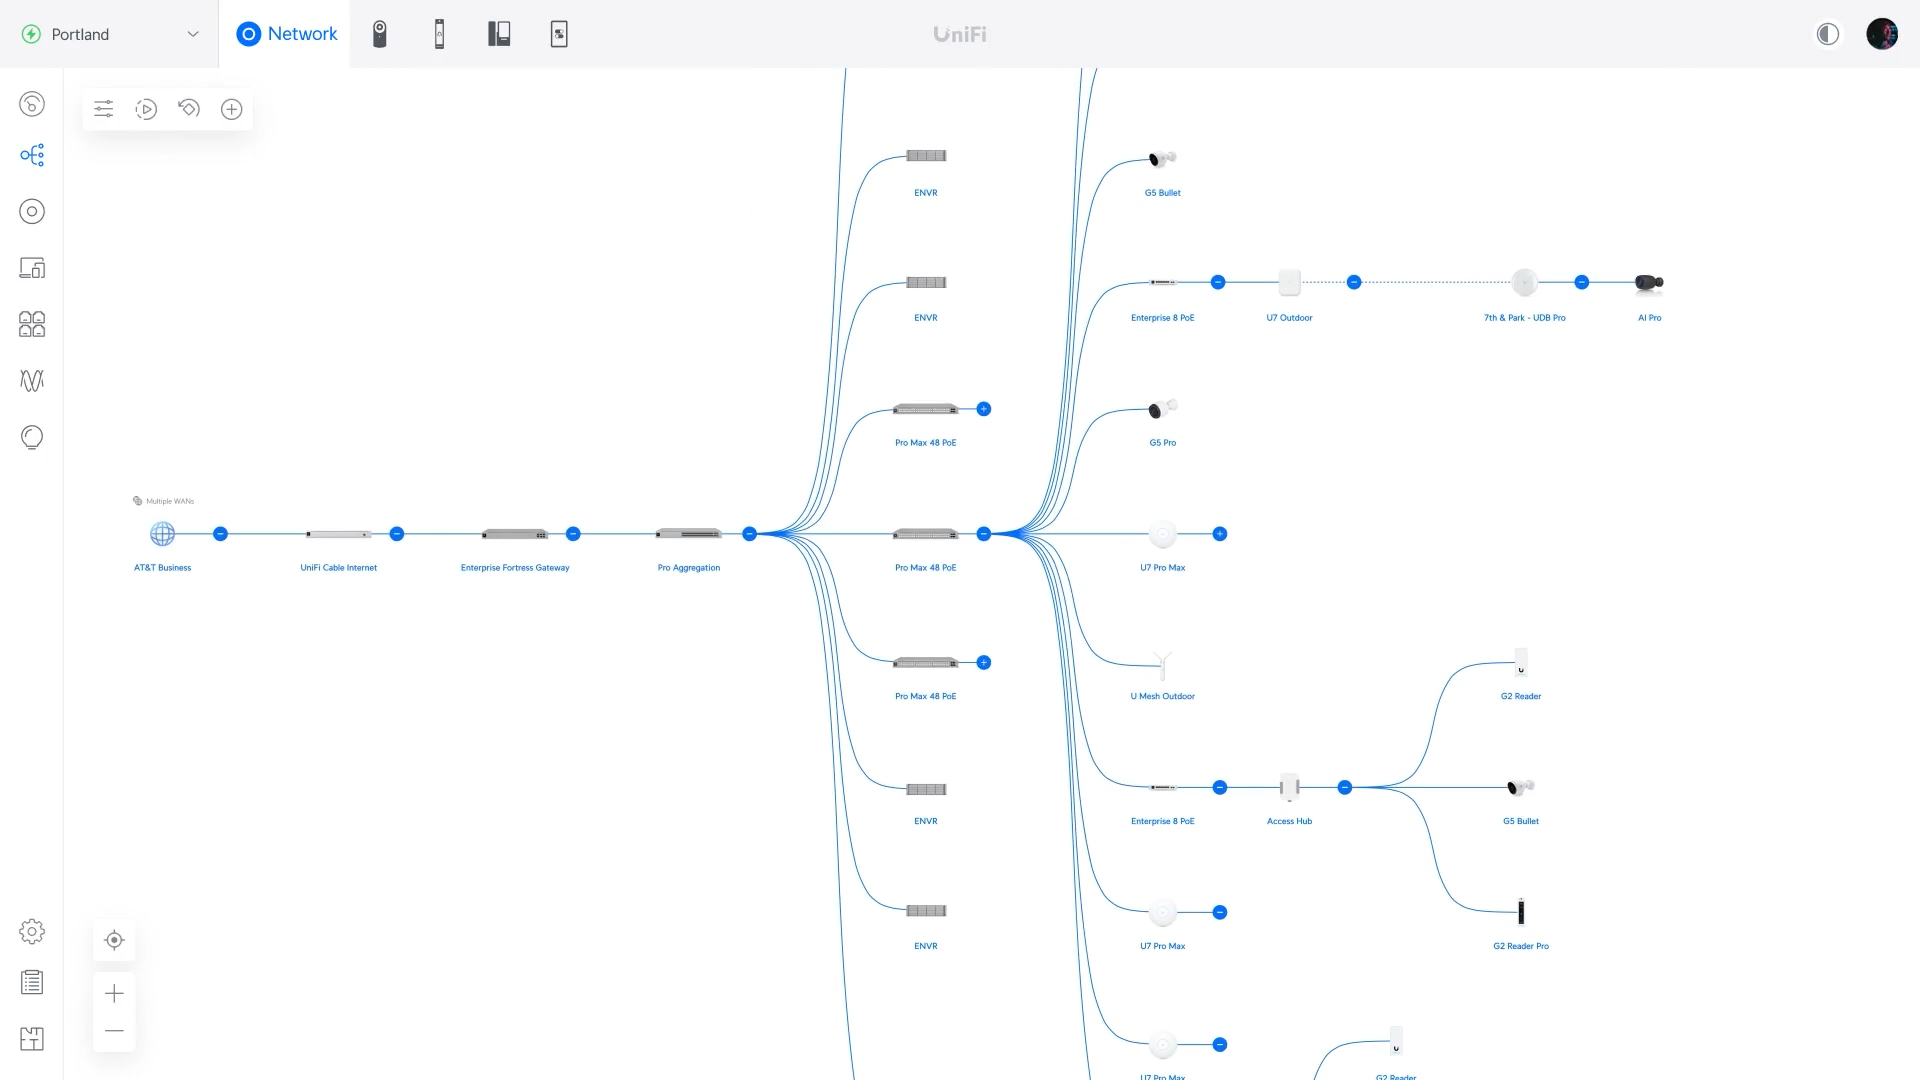Click the add device plus icon

231,109
